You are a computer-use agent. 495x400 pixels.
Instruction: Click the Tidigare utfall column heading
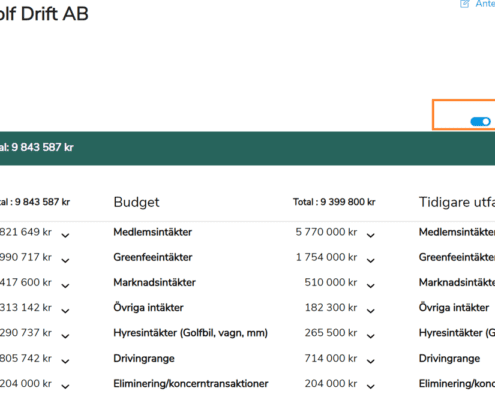(x=457, y=202)
